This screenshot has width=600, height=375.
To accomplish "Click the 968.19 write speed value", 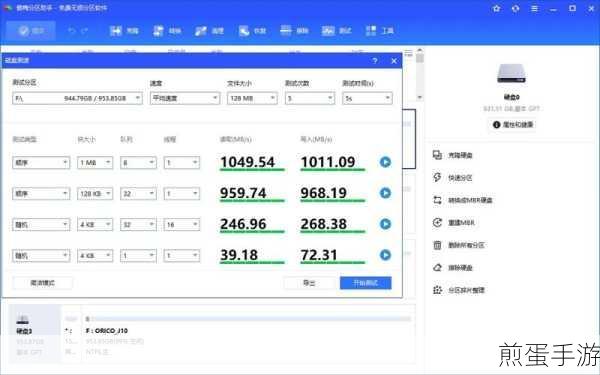I will click(324, 193).
